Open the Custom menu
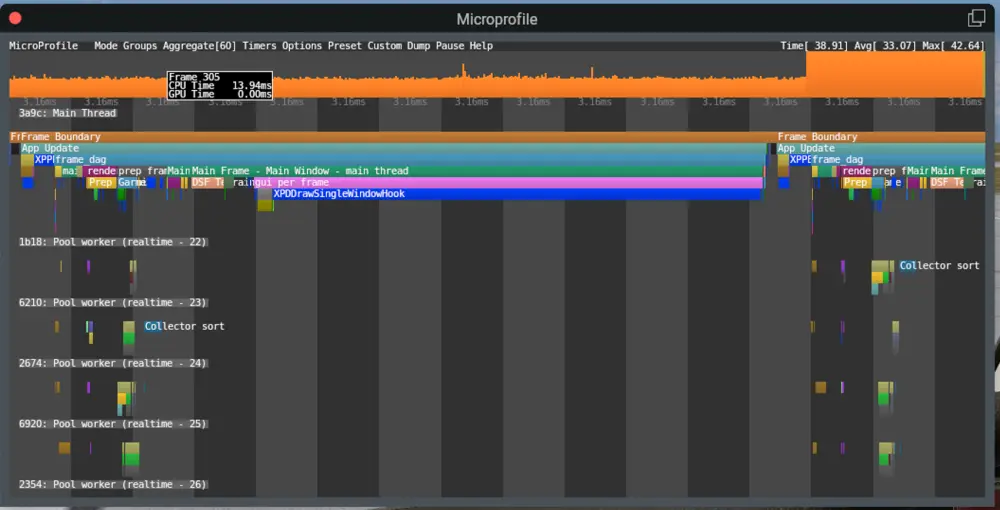This screenshot has width=1000, height=510. (x=385, y=46)
